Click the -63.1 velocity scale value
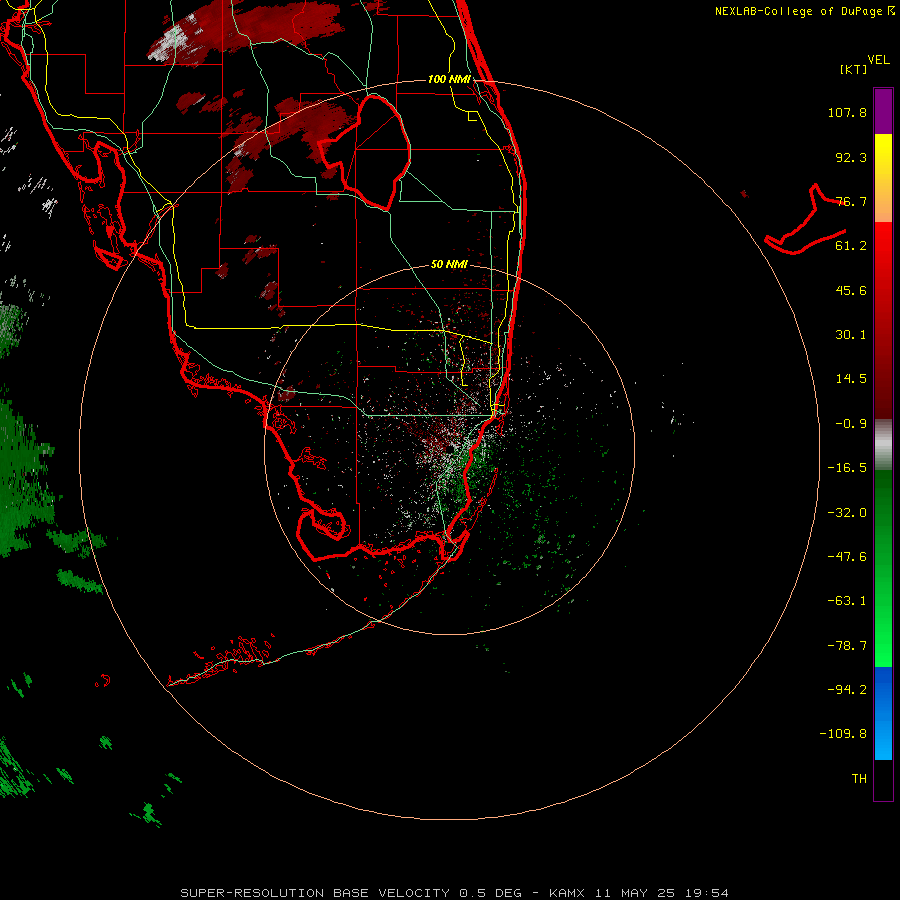The height and width of the screenshot is (900, 900). click(847, 601)
